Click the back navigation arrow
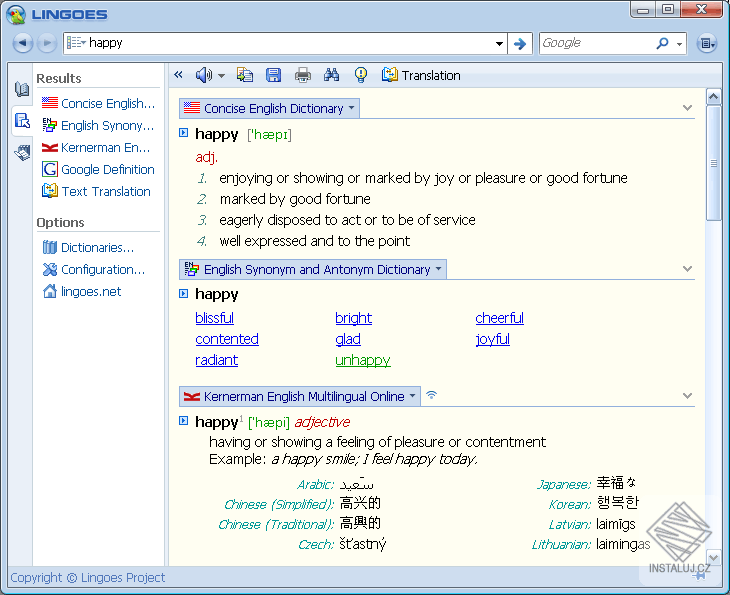This screenshot has width=730, height=595. coord(22,43)
